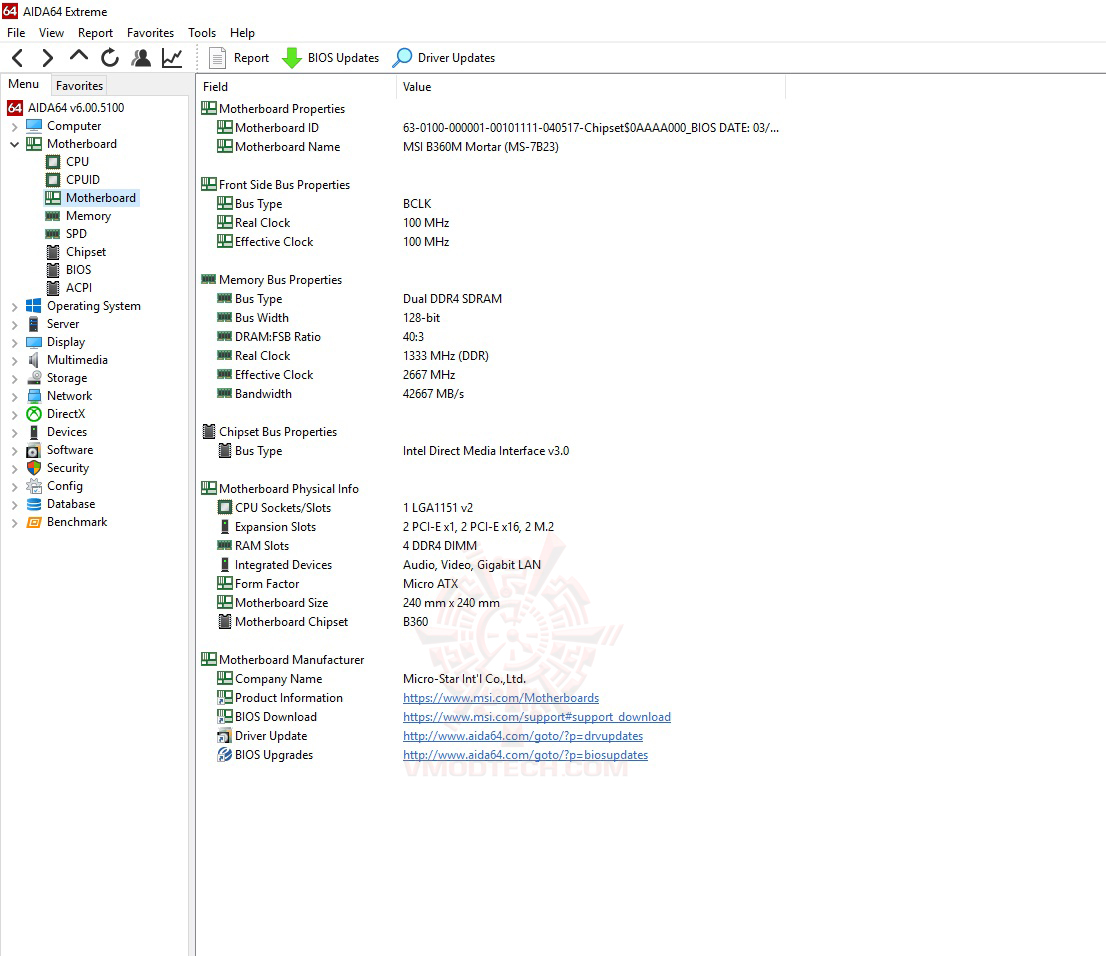The image size is (1106, 956).
Task: Click the DirectX Xbox icon
Action: pos(34,413)
